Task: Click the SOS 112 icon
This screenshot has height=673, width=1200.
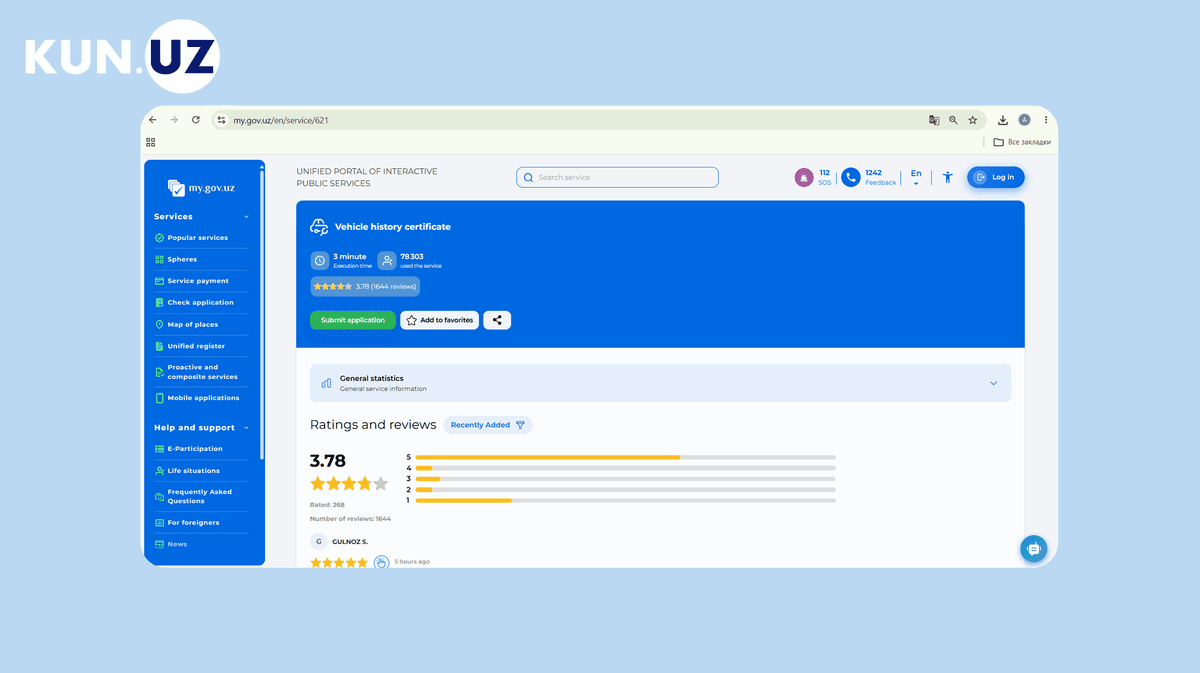Action: coord(804,177)
